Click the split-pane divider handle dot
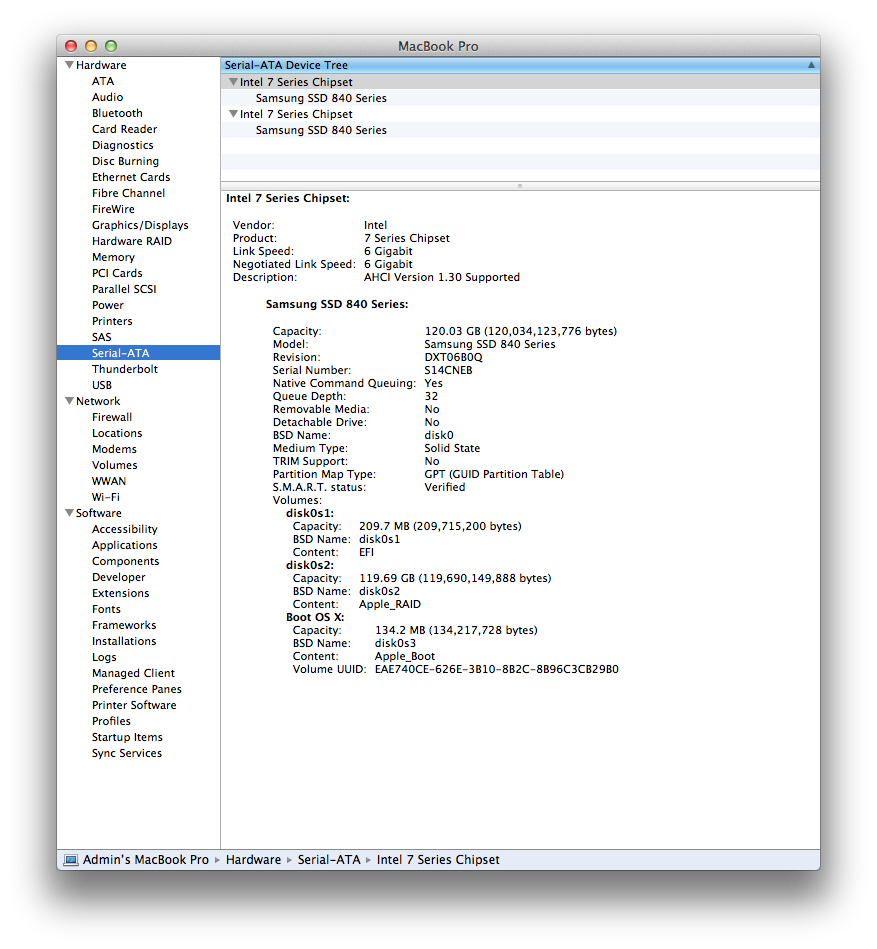The width and height of the screenshot is (877, 949). 520,186
